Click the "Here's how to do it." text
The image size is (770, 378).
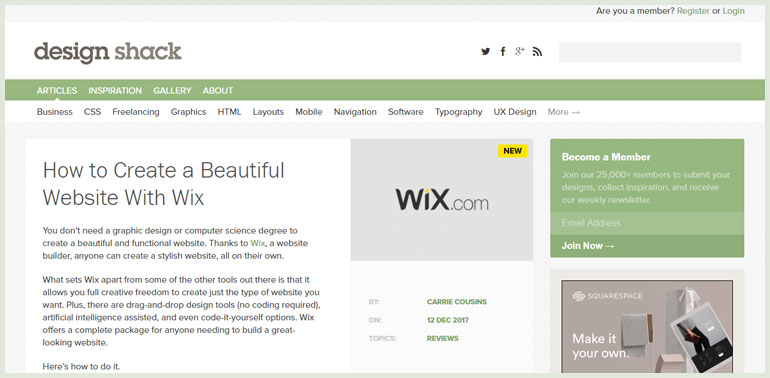(81, 366)
